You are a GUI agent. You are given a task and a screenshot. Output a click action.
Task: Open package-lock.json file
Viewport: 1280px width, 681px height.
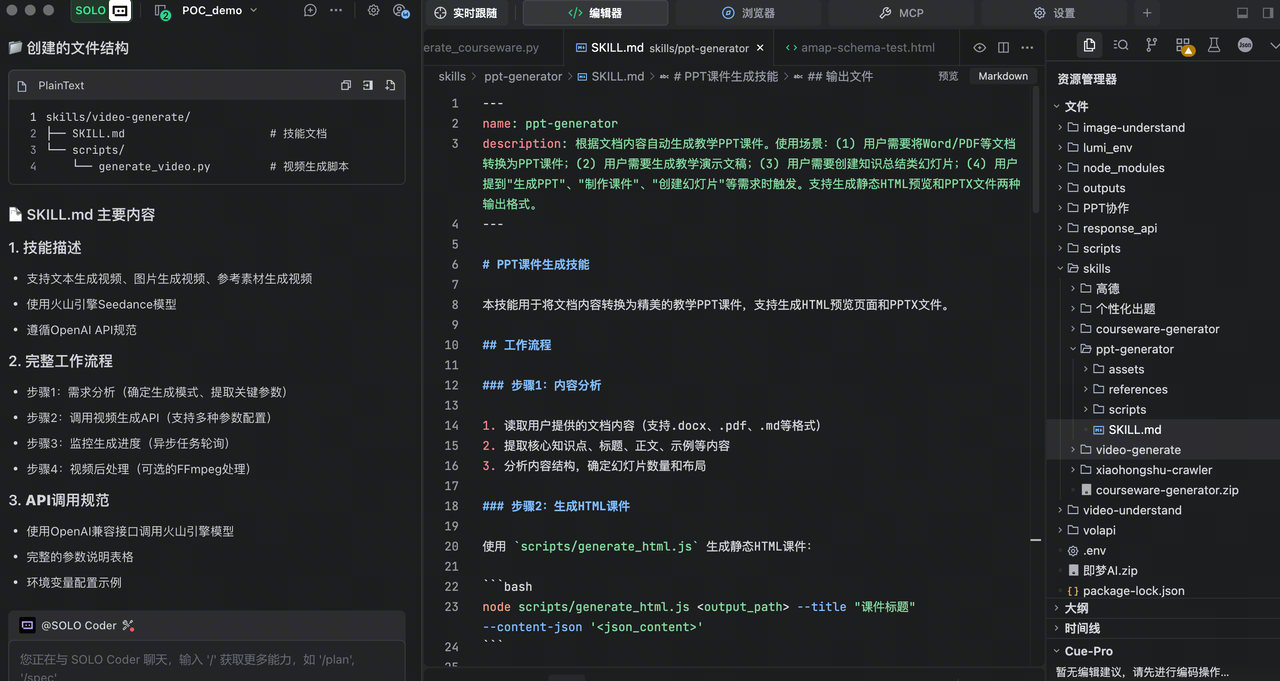[x=1163, y=591]
